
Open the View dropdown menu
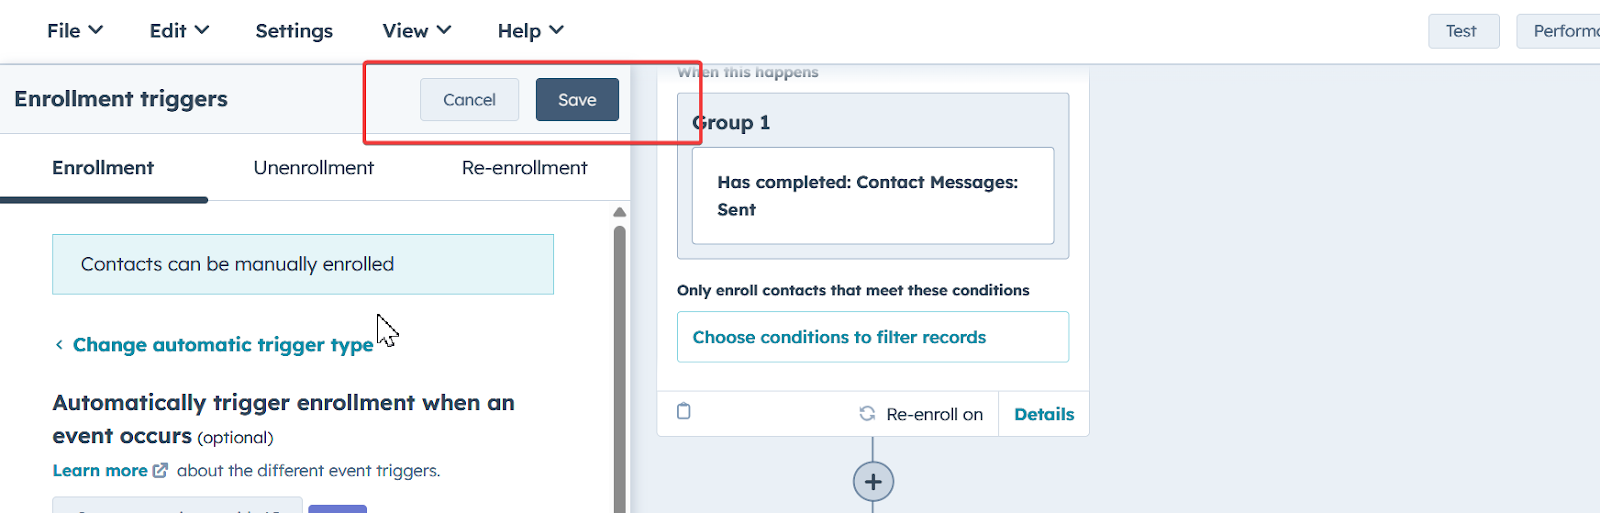(416, 31)
